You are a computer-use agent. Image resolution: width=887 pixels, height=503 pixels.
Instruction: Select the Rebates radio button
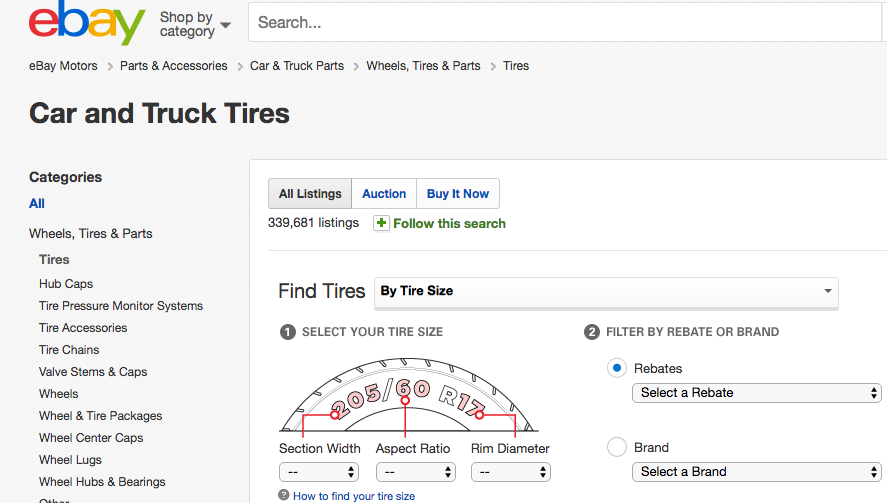[617, 368]
